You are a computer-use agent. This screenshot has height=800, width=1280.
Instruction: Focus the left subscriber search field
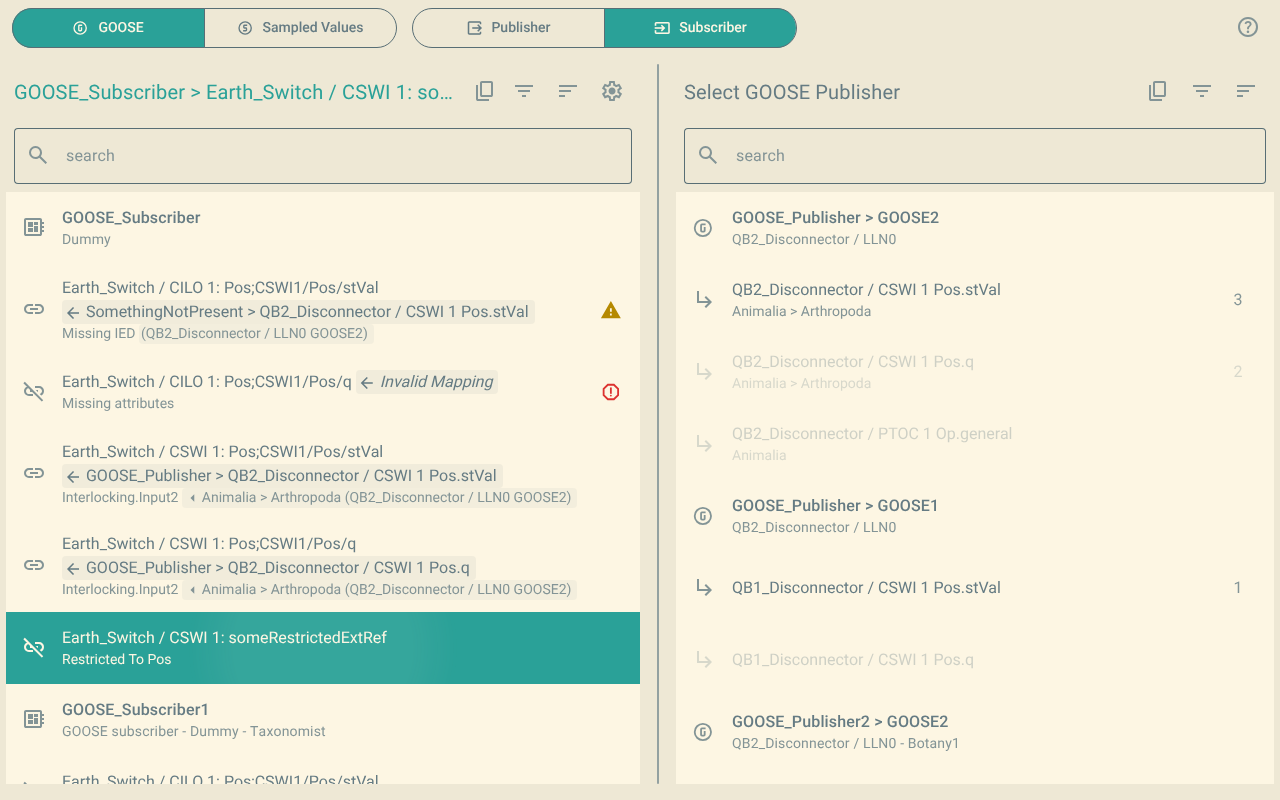click(x=323, y=156)
